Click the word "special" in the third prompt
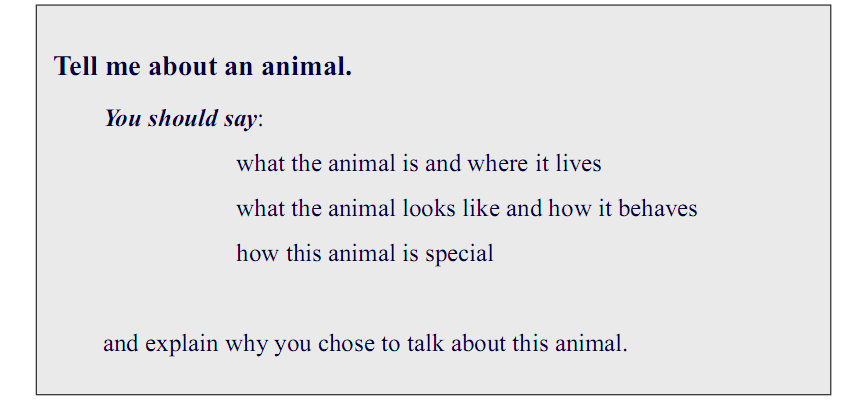 (459, 254)
